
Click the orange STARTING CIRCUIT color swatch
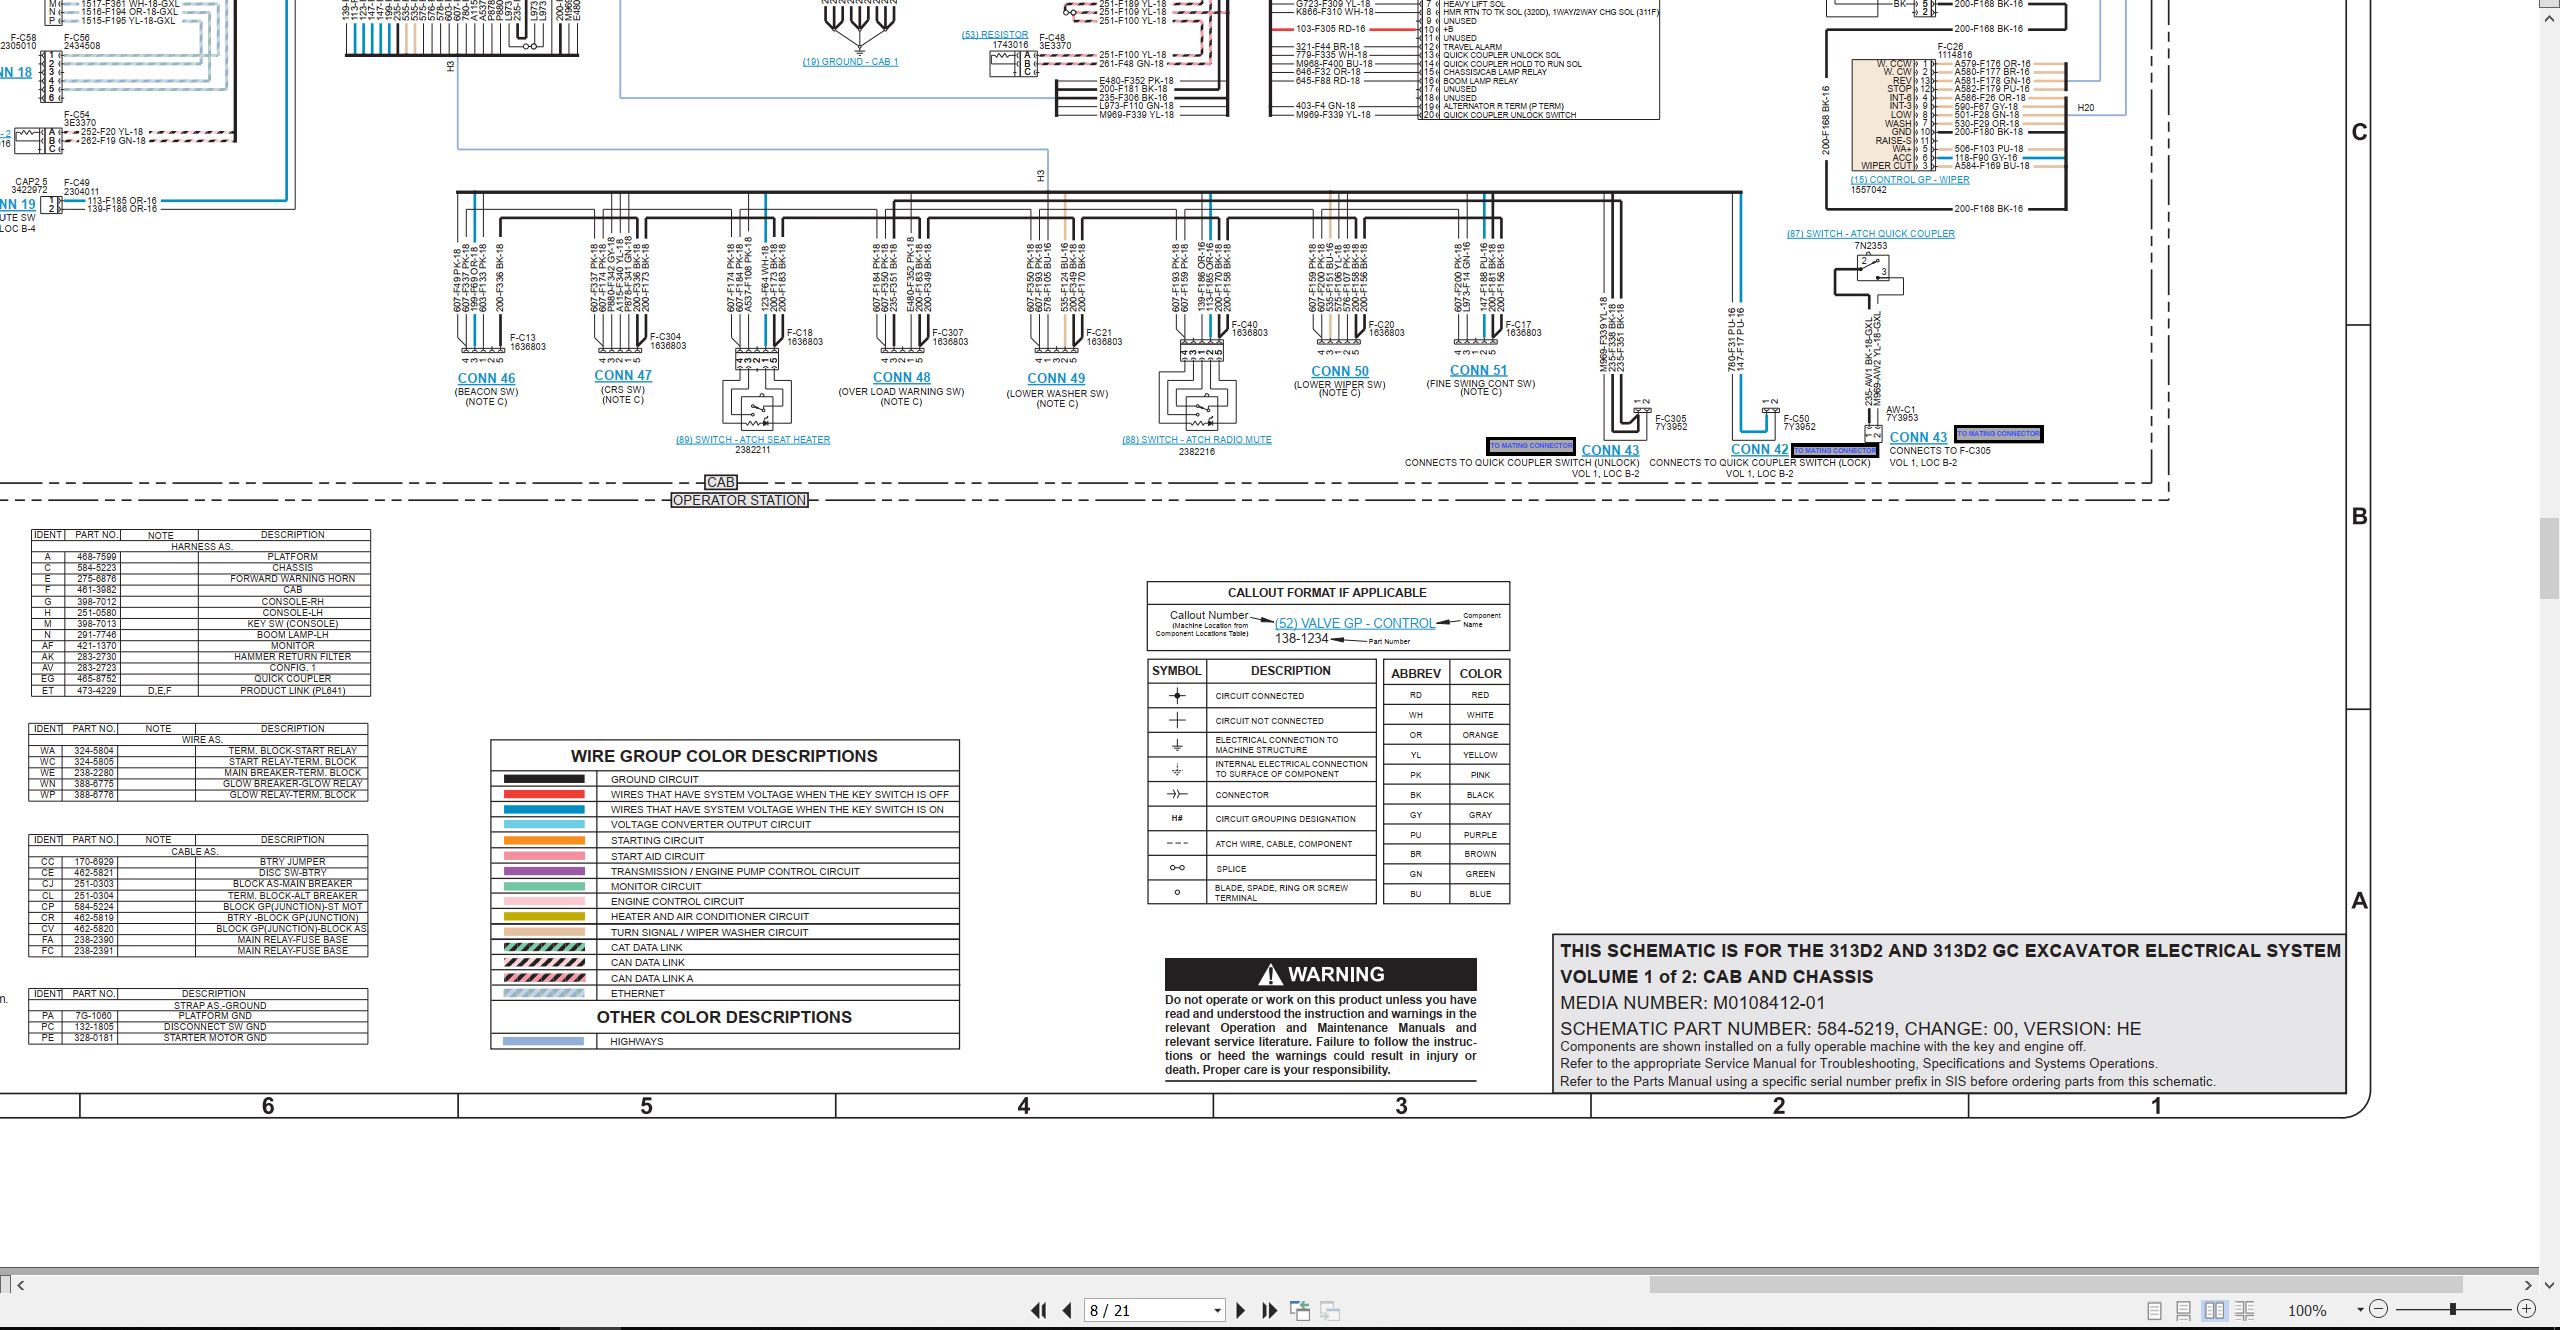[544, 840]
